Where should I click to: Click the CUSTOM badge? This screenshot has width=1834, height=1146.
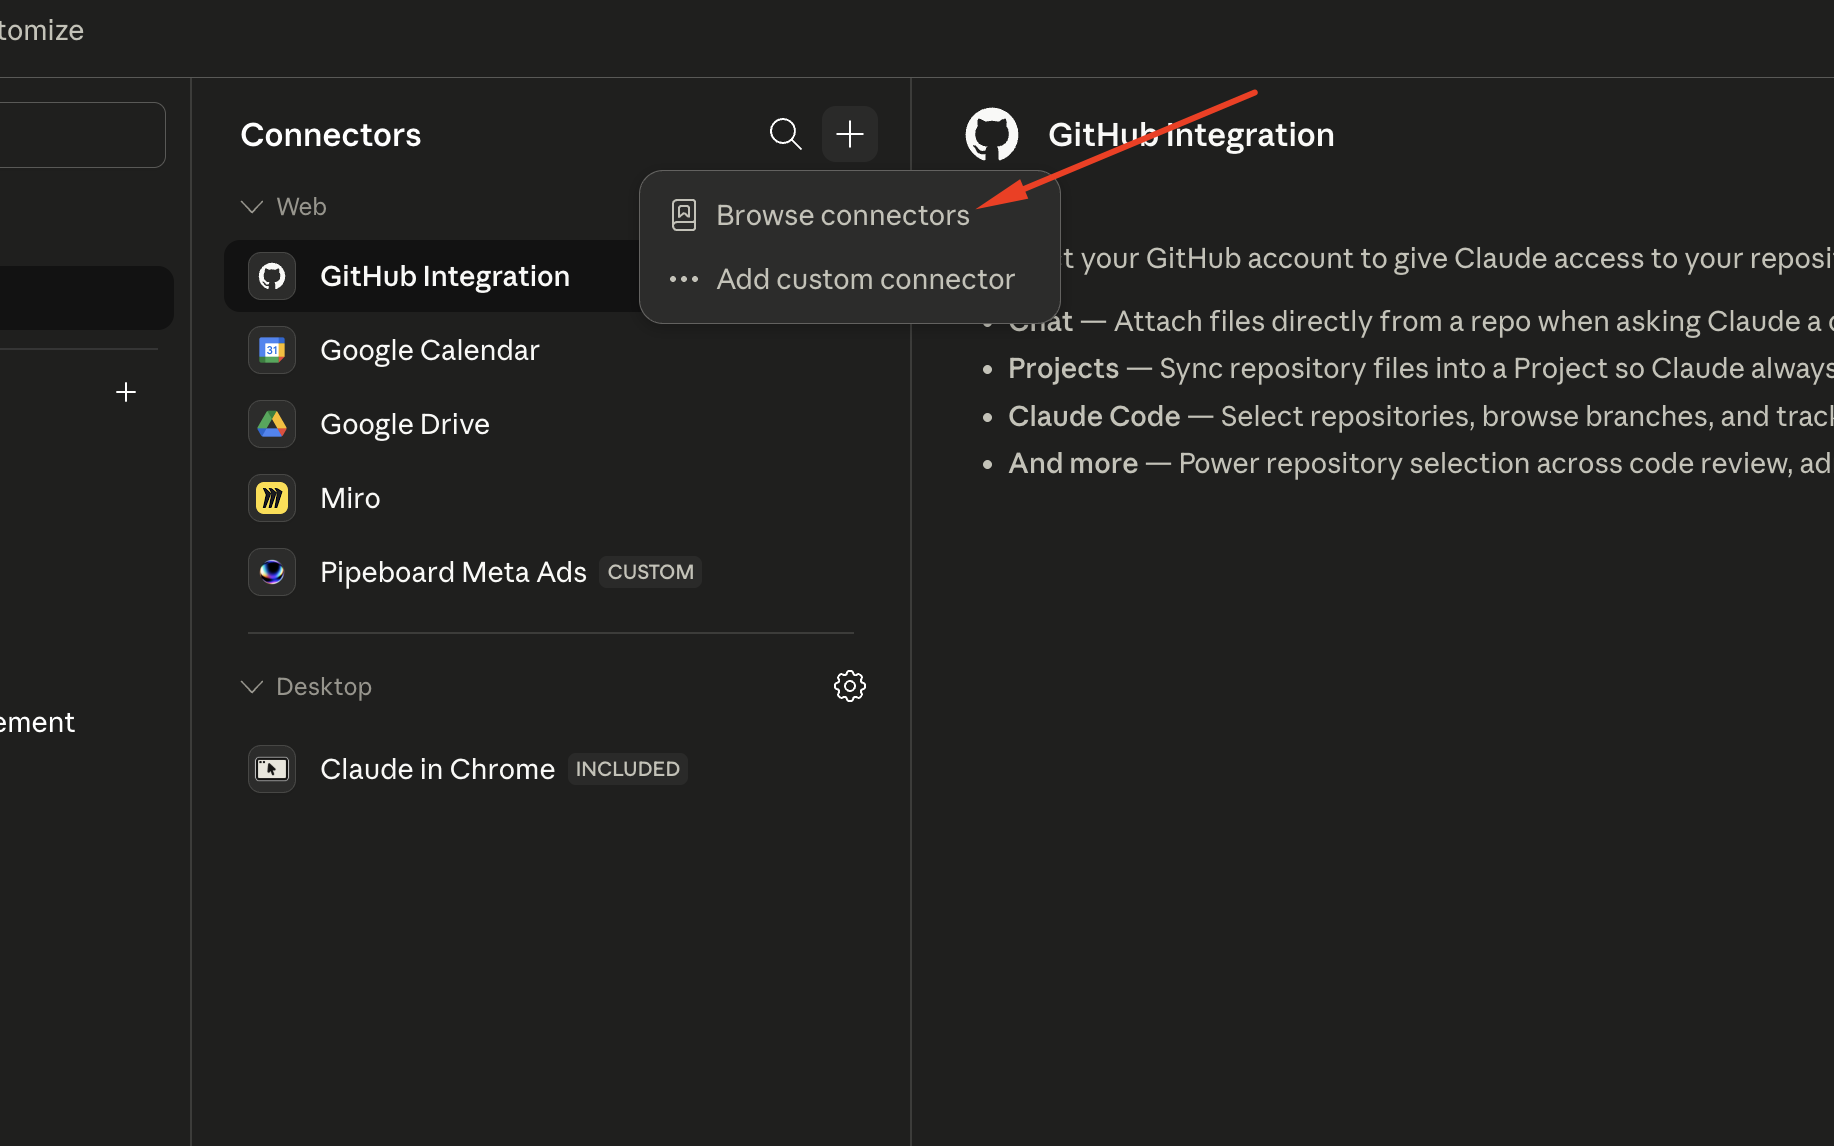click(651, 572)
